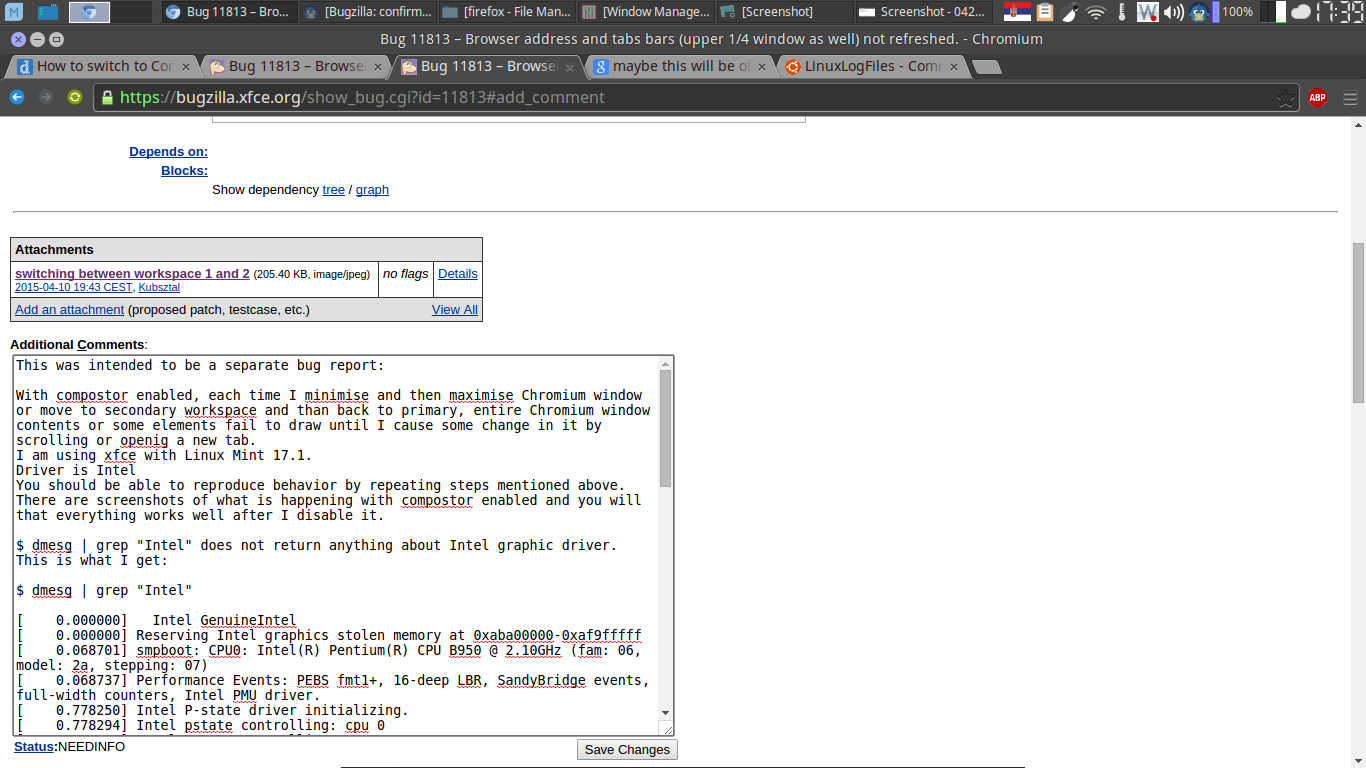Click the volume icon in system tray

1174,12
